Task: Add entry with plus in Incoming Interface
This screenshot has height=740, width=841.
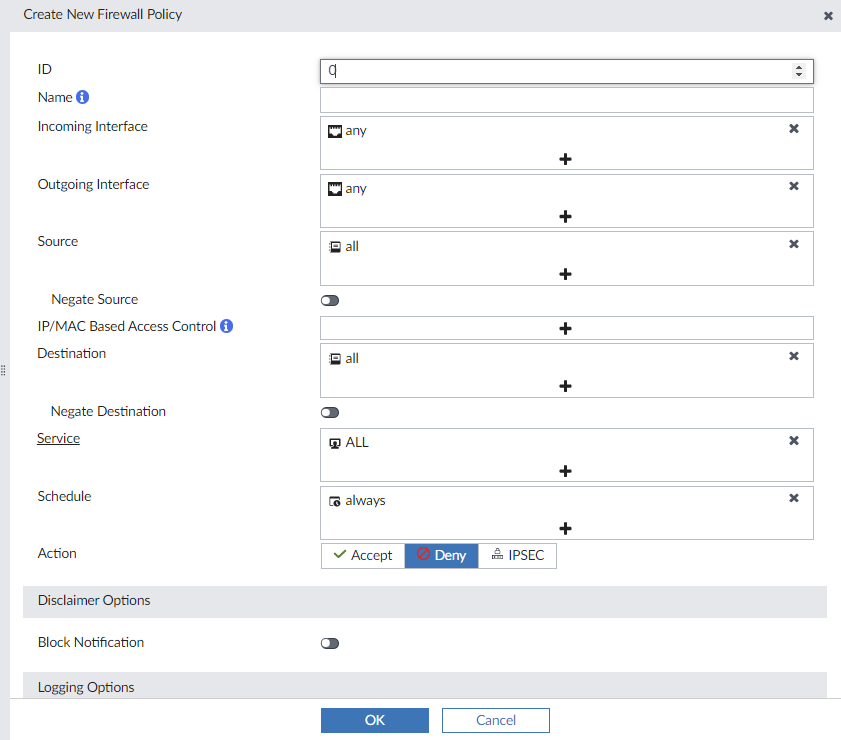Action: coord(565,159)
